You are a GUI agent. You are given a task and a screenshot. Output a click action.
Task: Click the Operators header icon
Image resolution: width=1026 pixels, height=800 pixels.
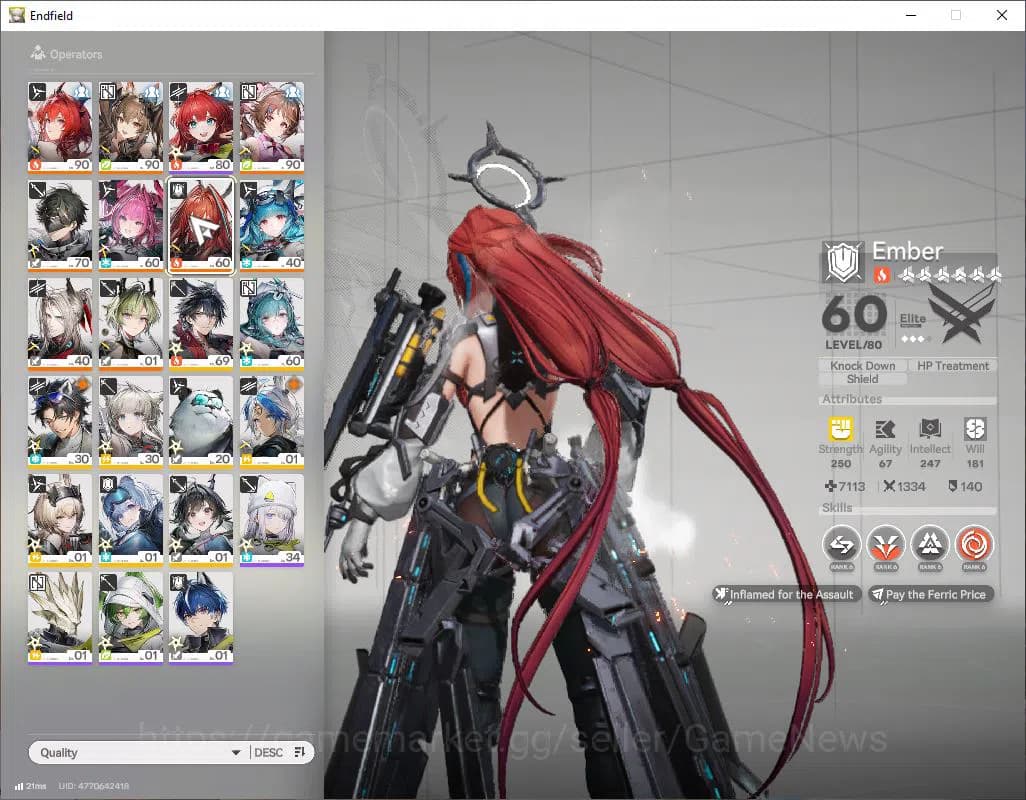tap(38, 53)
